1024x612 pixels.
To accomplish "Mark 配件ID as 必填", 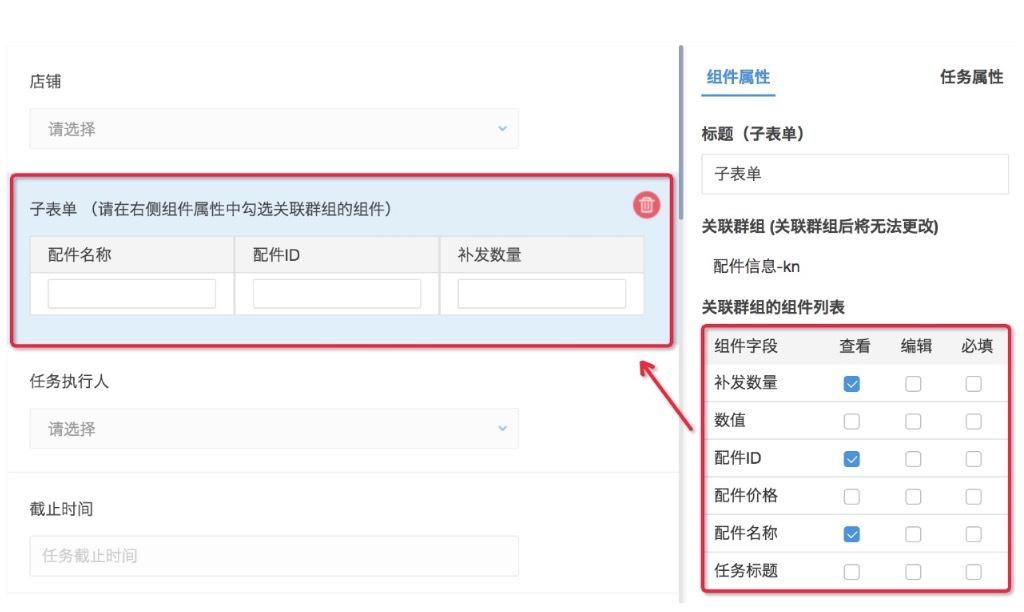I will click(973, 459).
